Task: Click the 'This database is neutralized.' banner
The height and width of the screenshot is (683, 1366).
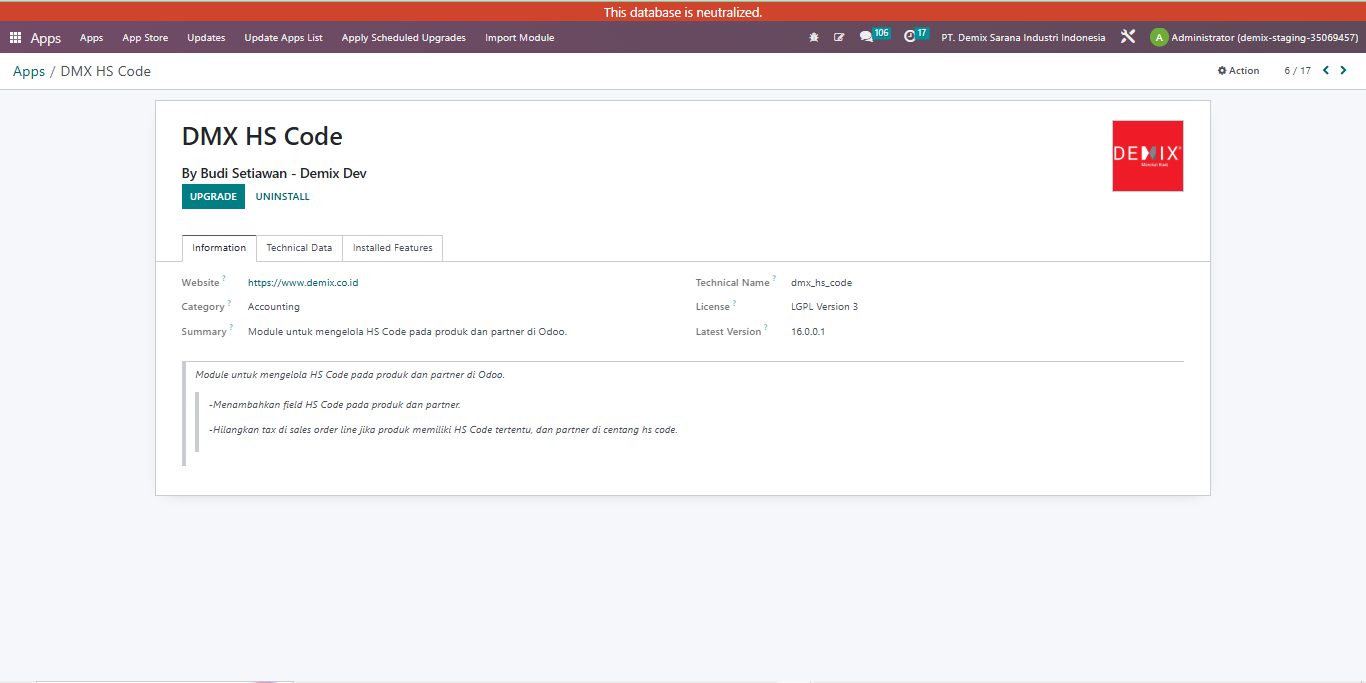Action: click(683, 12)
